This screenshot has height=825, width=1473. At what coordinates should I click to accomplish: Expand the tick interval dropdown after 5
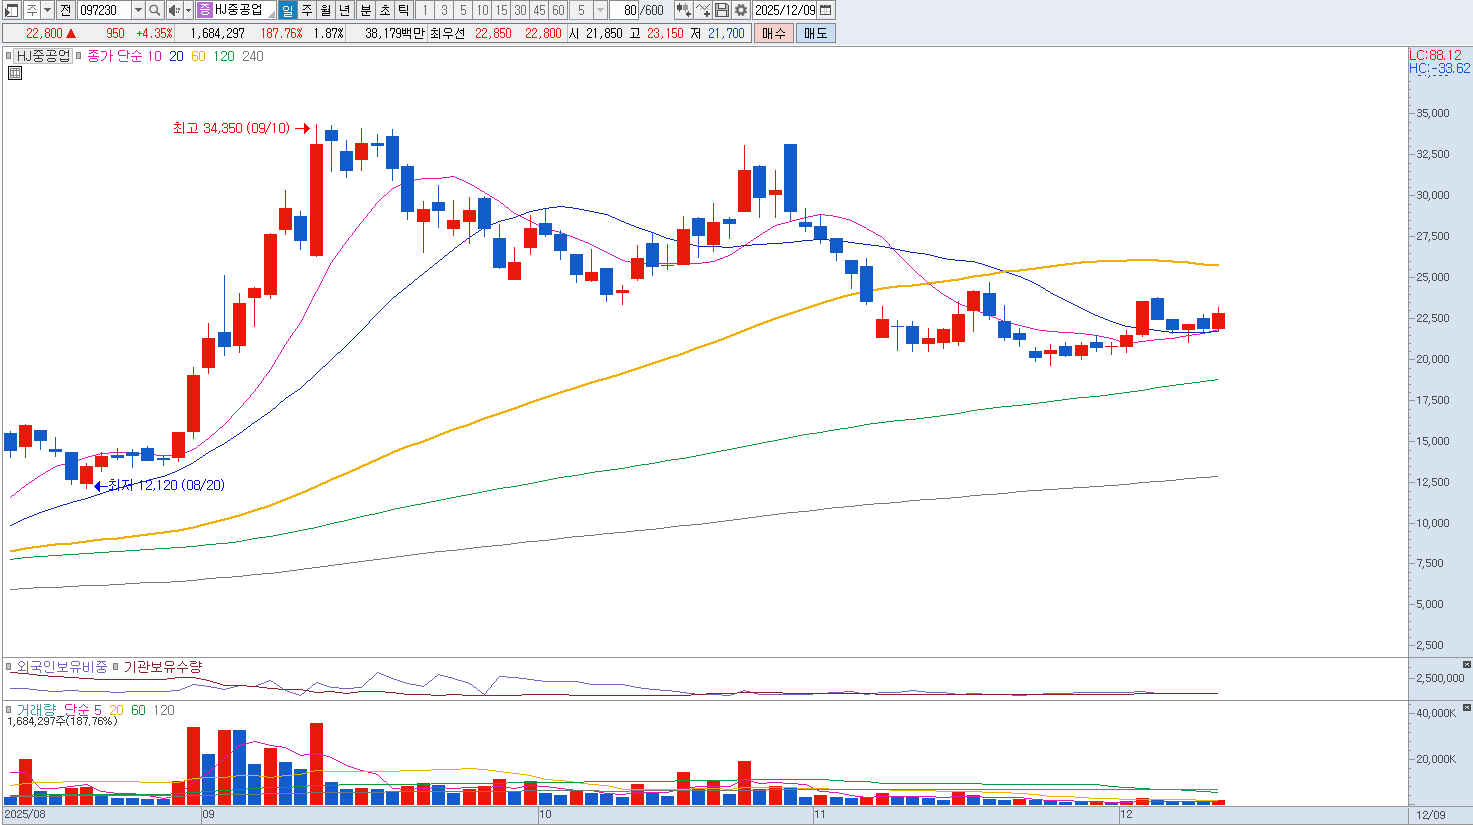click(x=600, y=10)
